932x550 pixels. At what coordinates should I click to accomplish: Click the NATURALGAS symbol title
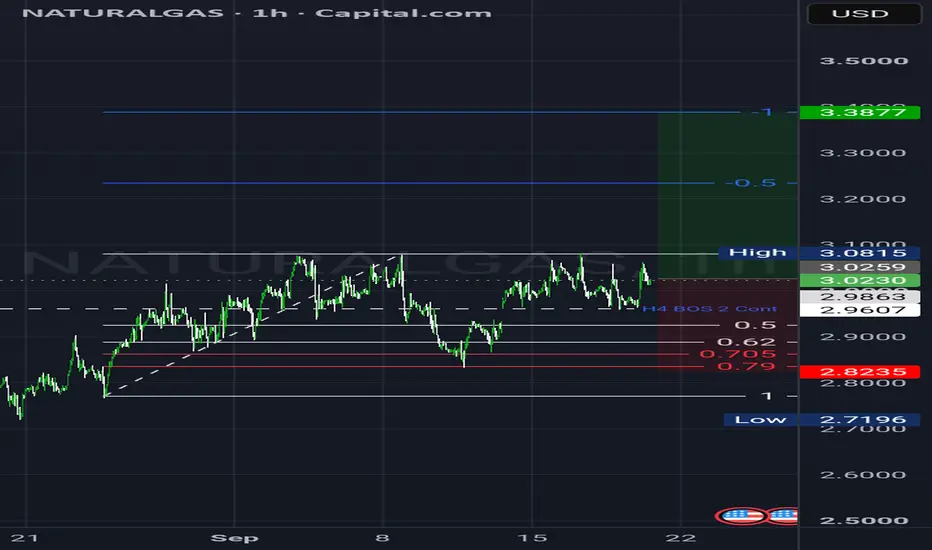click(x=122, y=13)
